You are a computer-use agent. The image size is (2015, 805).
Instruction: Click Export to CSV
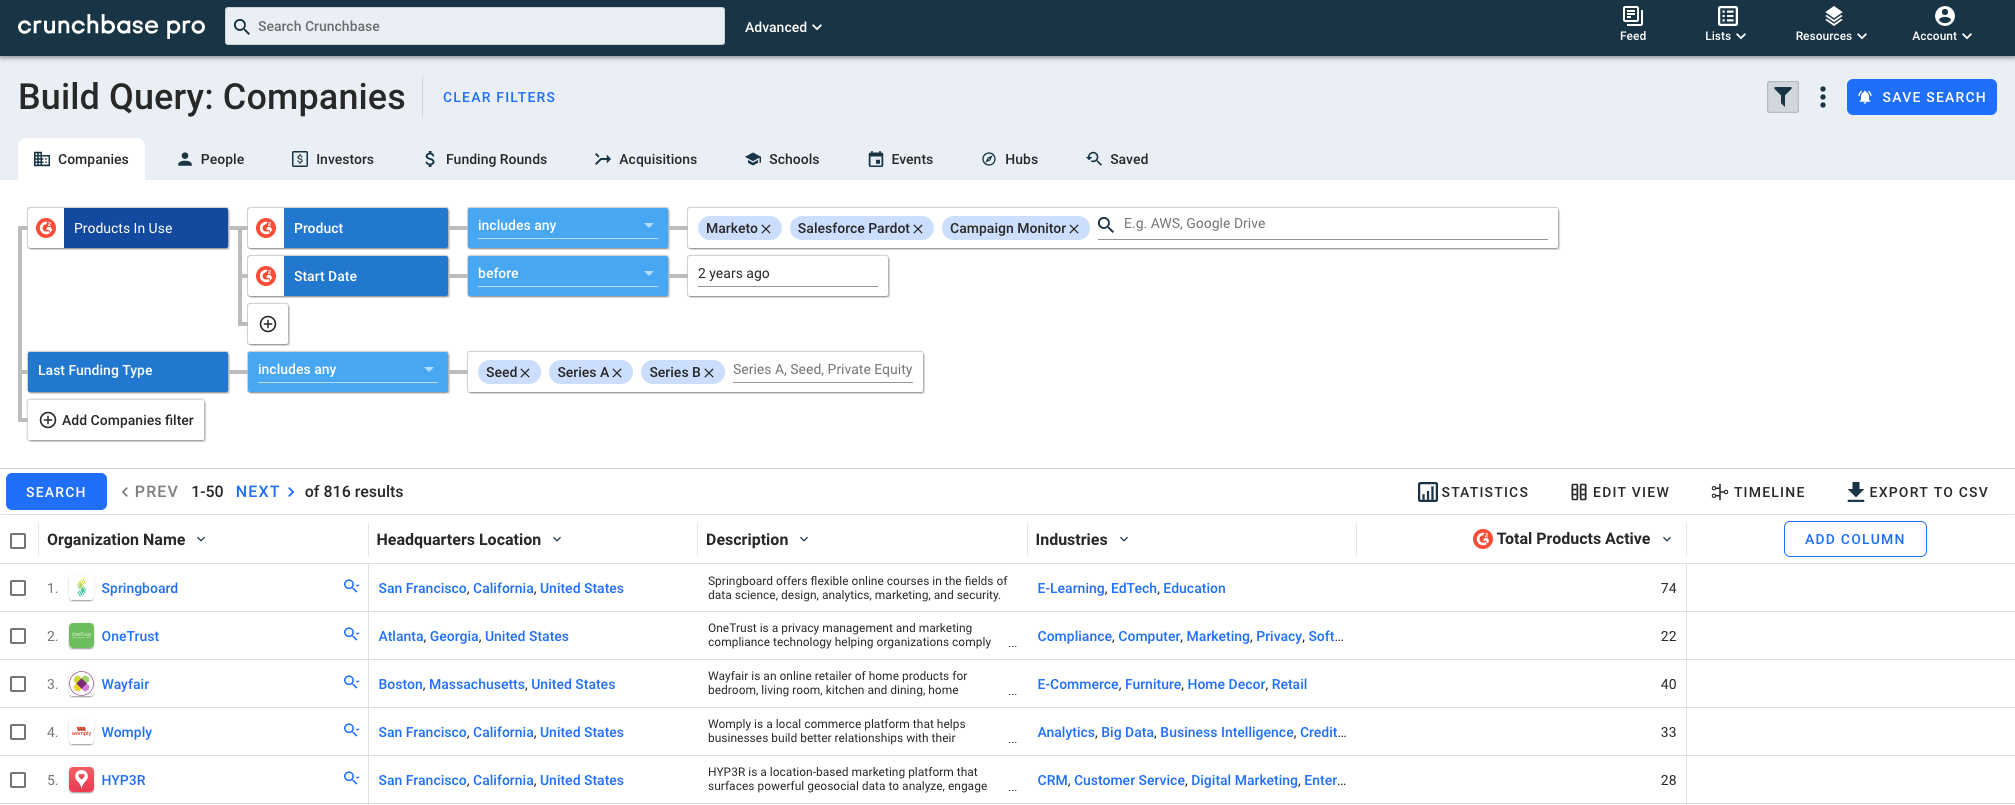[x=1917, y=492]
